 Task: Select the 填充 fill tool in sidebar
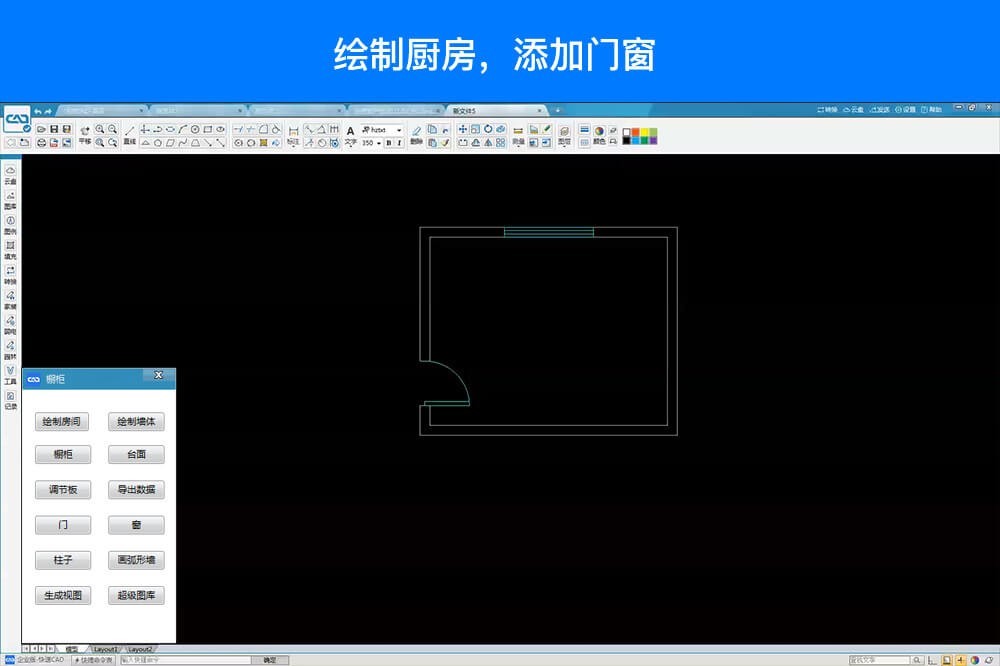pyautogui.click(x=10, y=249)
